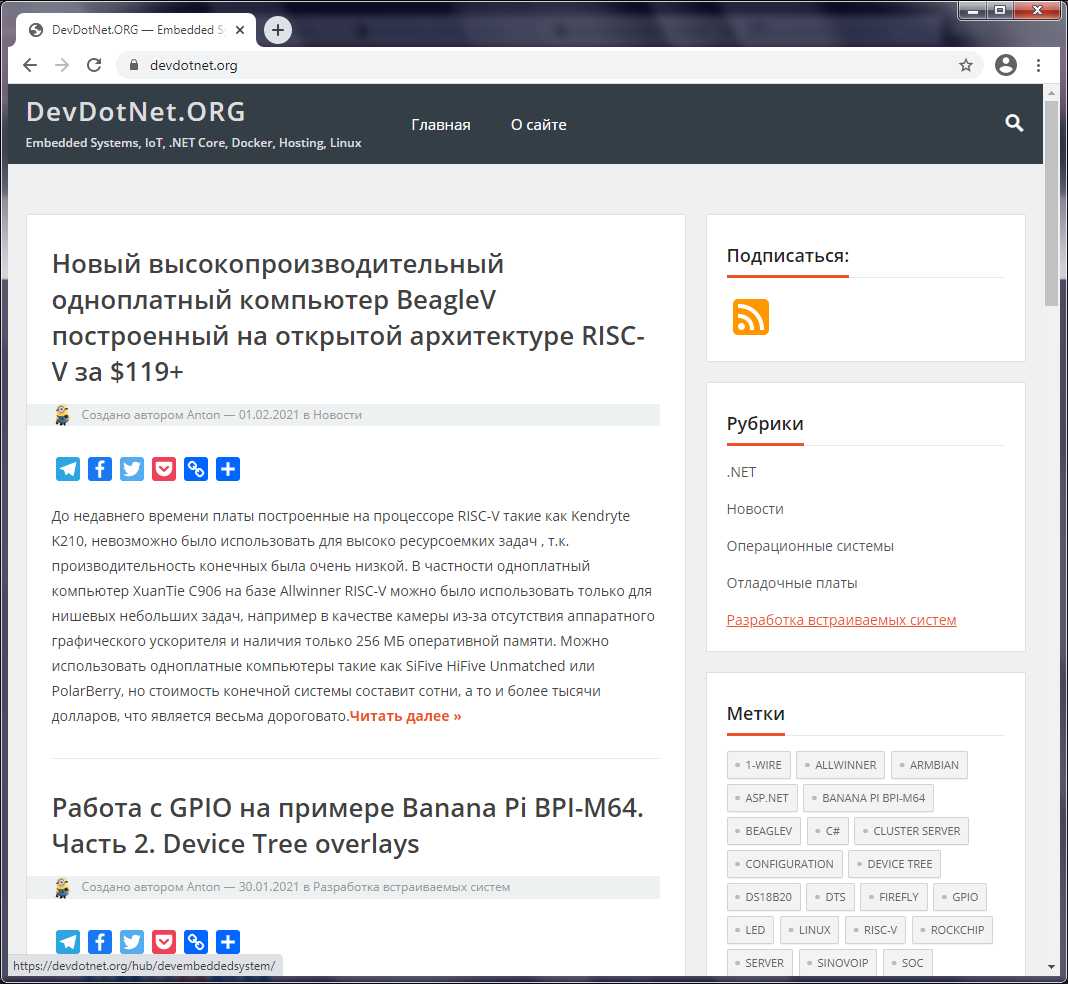Viewport: 1068px width, 984px height.
Task: Click Разработка встраиваемых систем in GPIO post meta
Action: coord(411,887)
